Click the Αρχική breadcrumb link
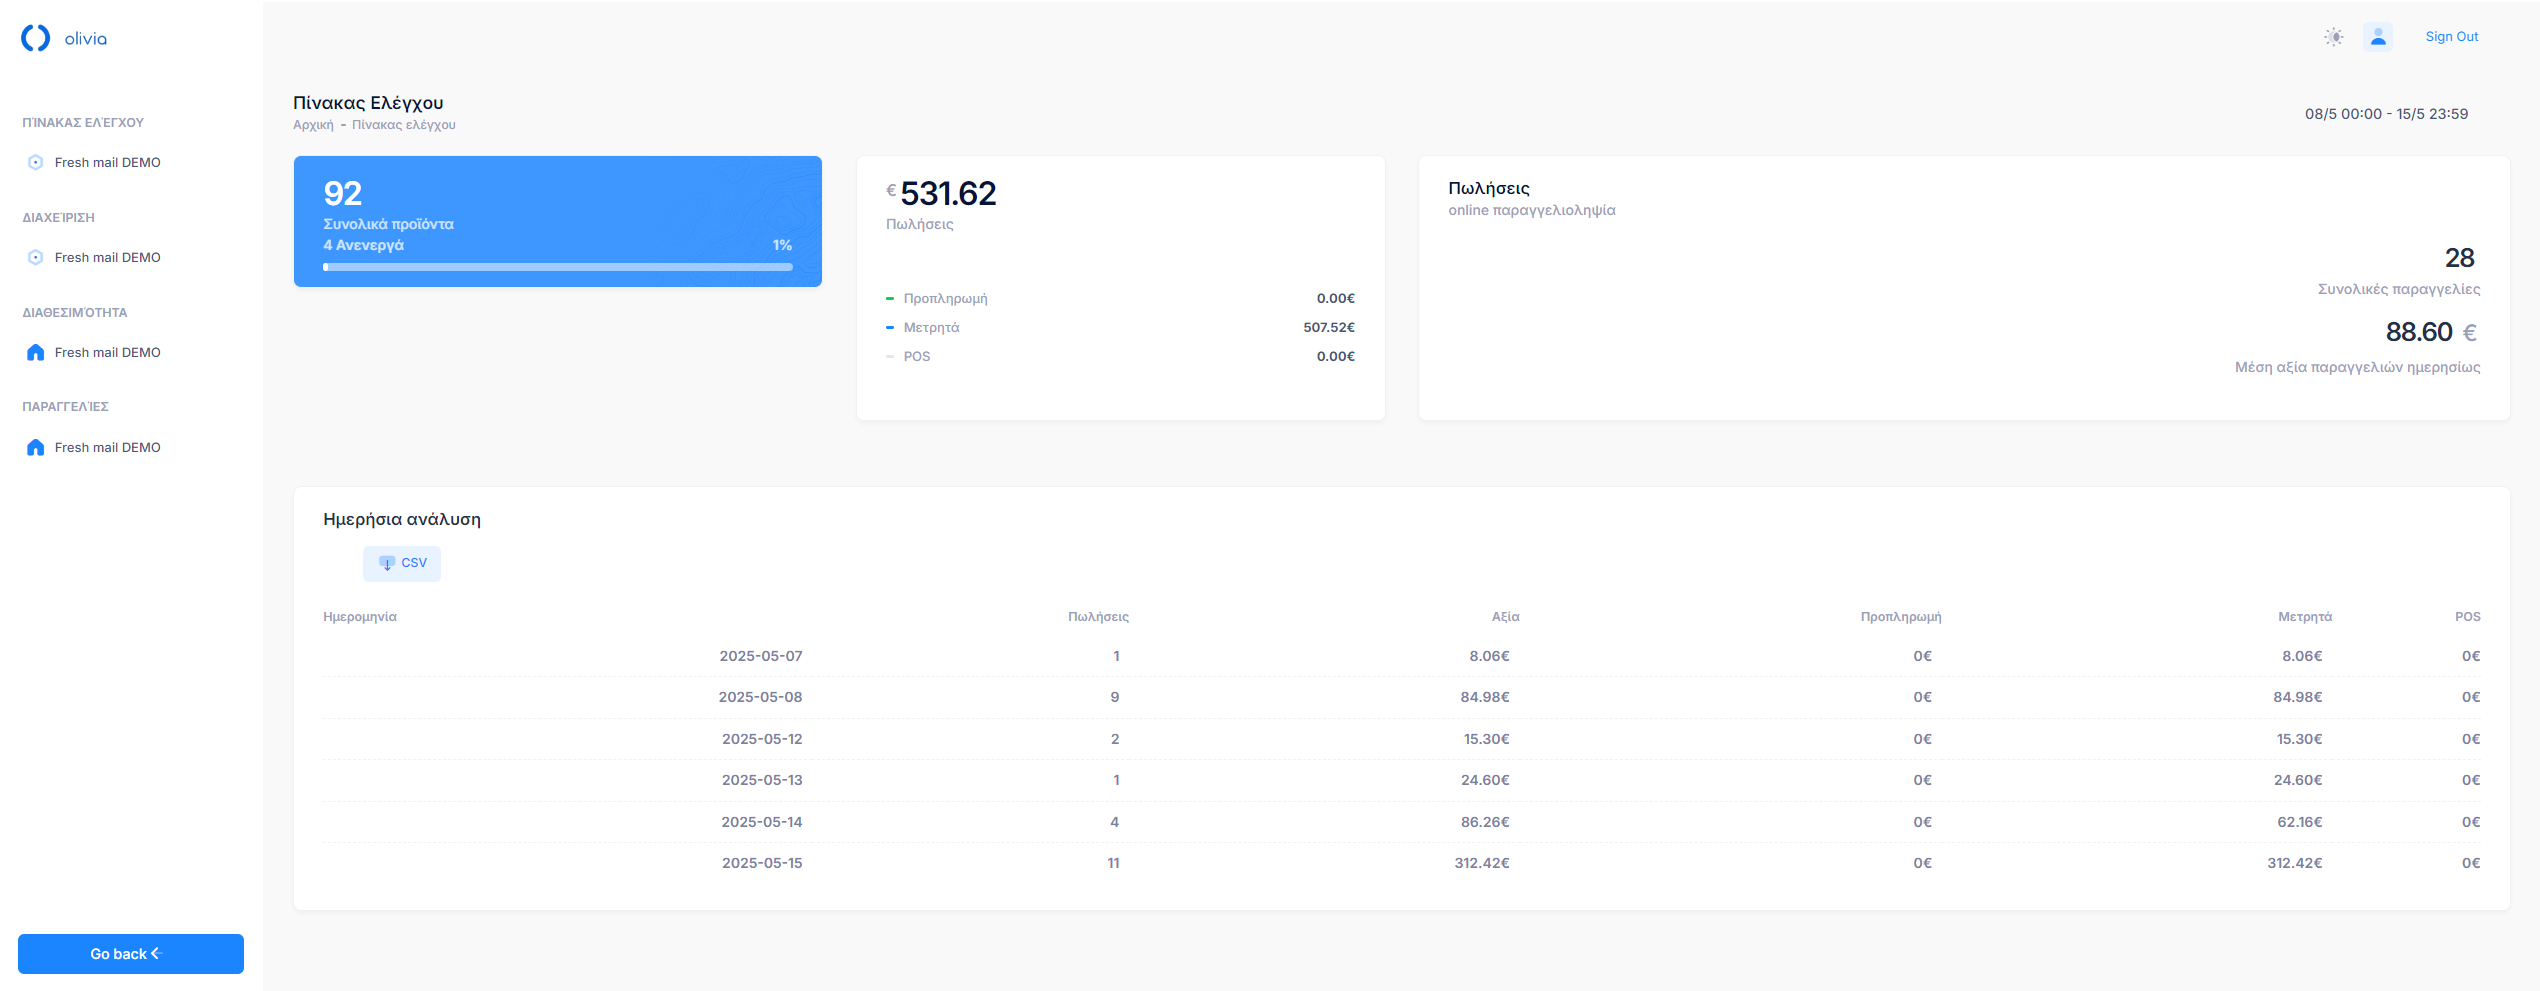The image size is (2540, 991). point(313,125)
